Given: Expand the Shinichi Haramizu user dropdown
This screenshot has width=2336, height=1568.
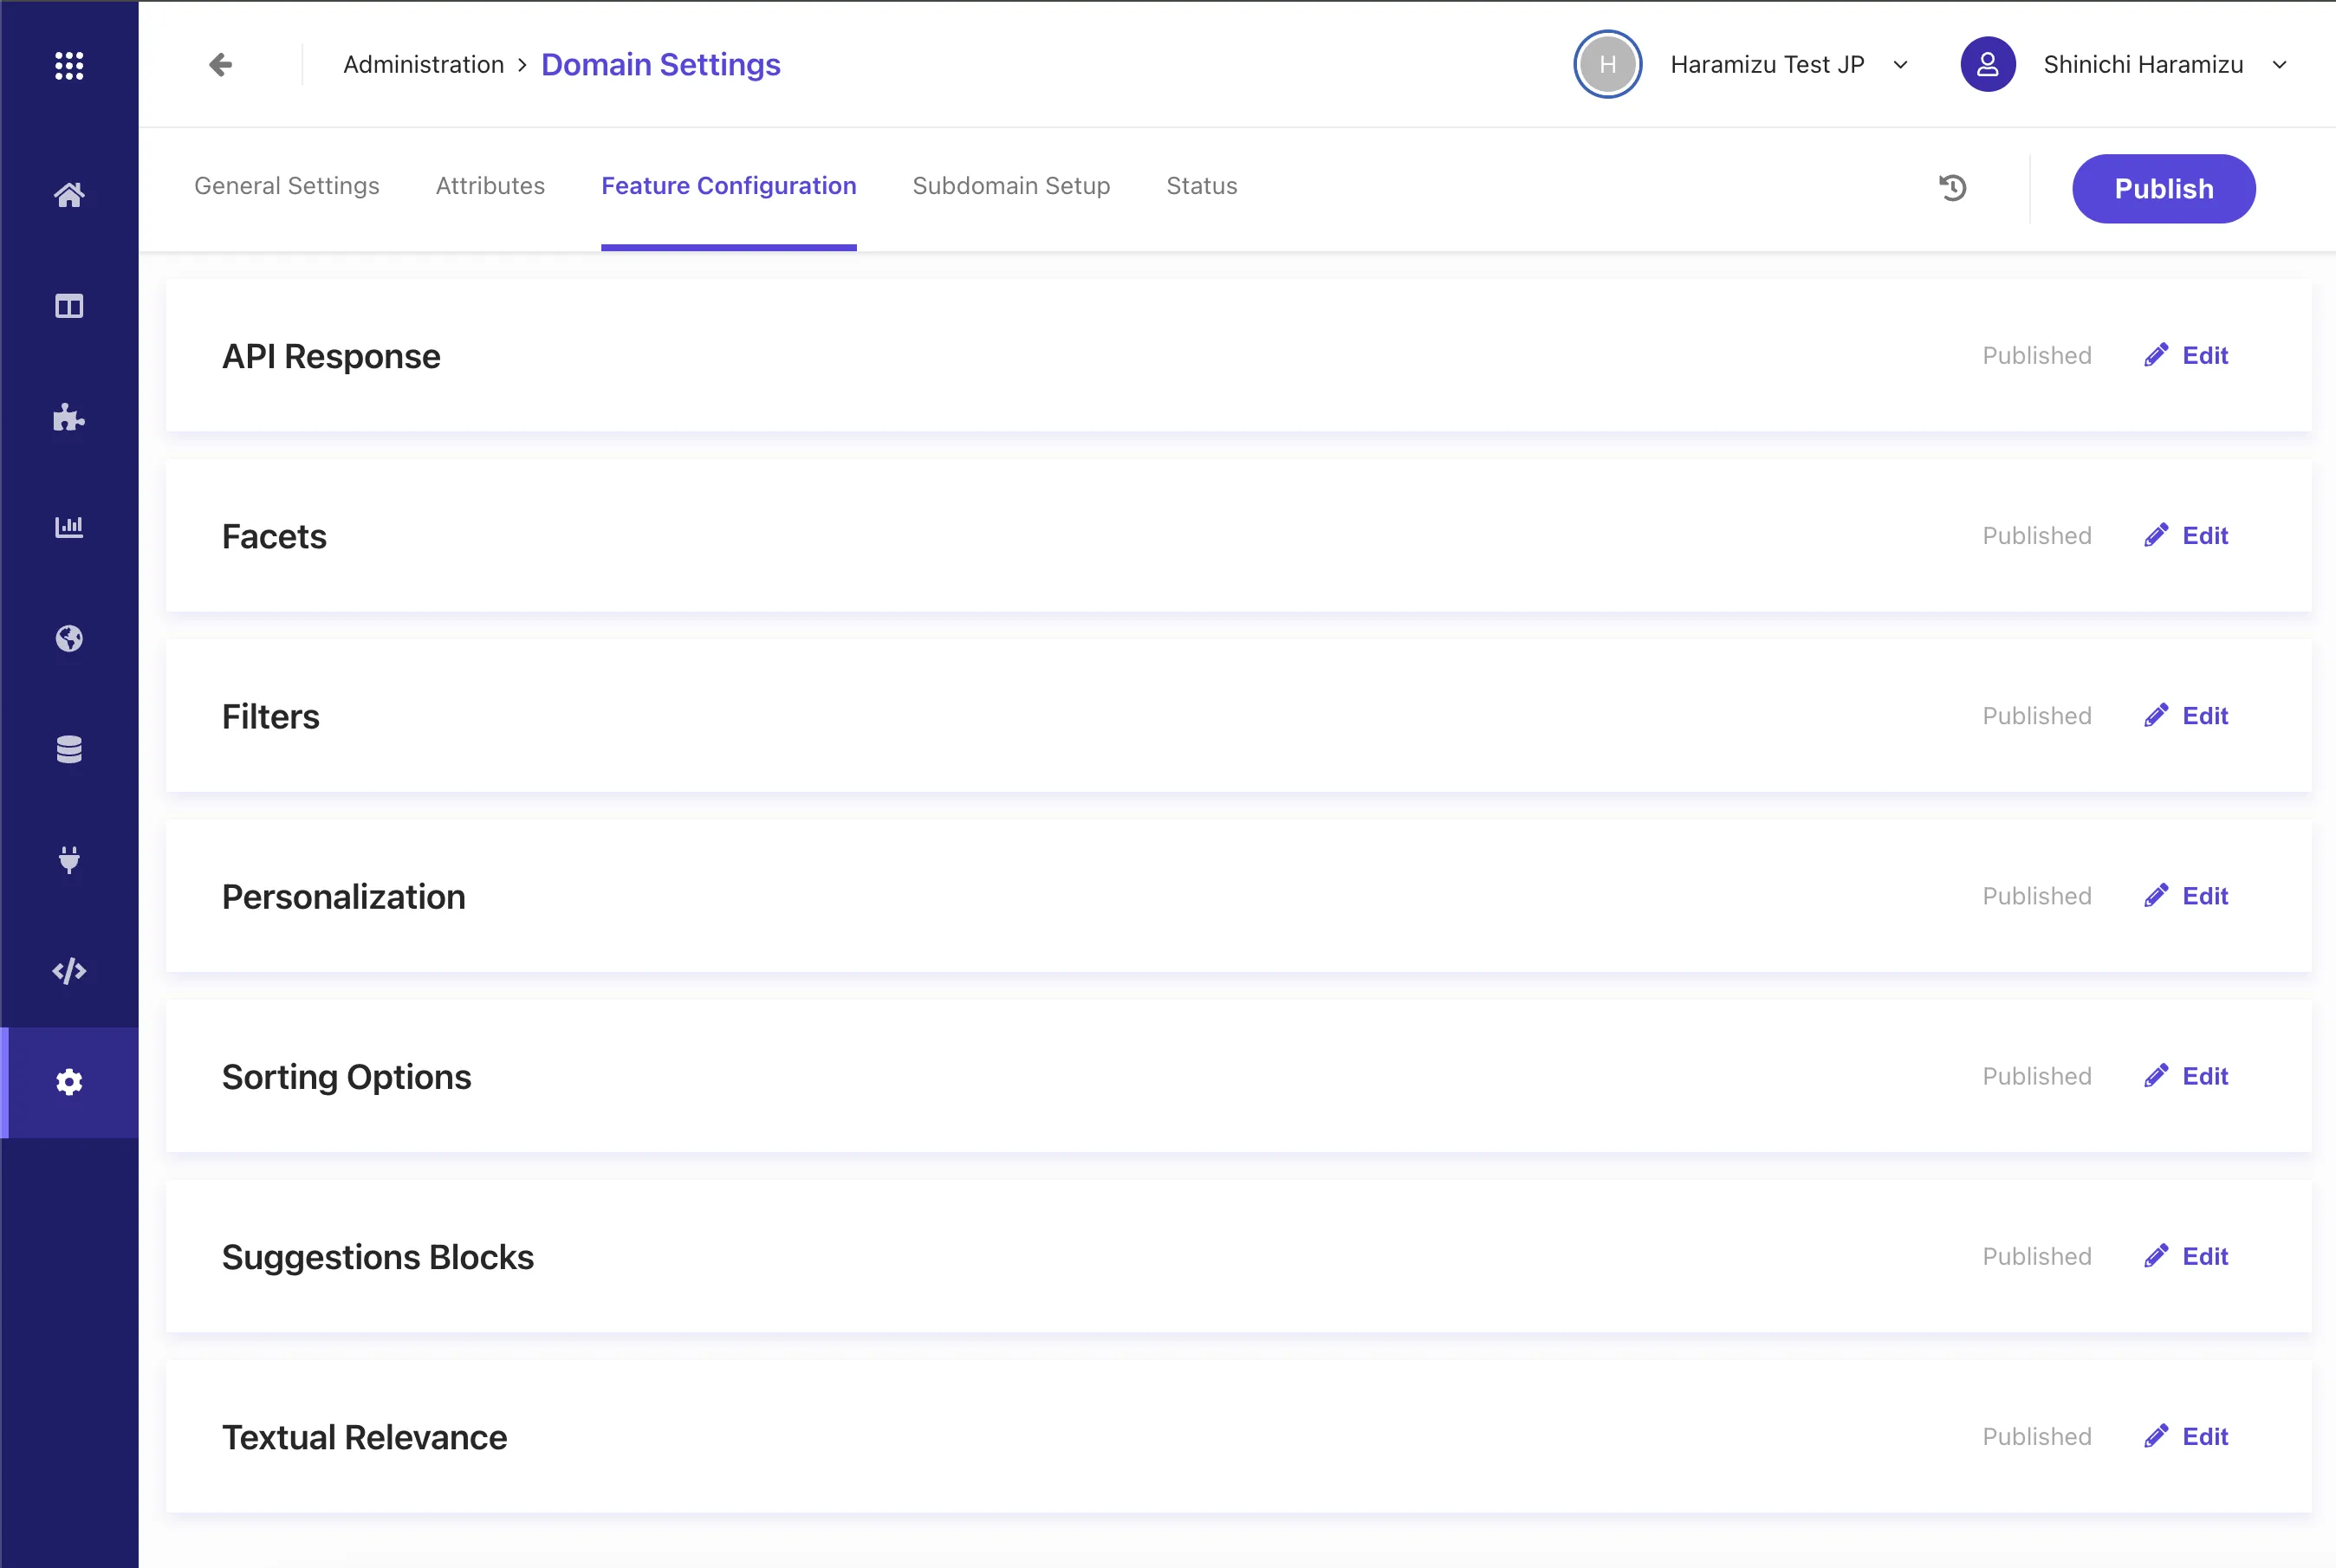Looking at the screenshot, I should (2283, 65).
